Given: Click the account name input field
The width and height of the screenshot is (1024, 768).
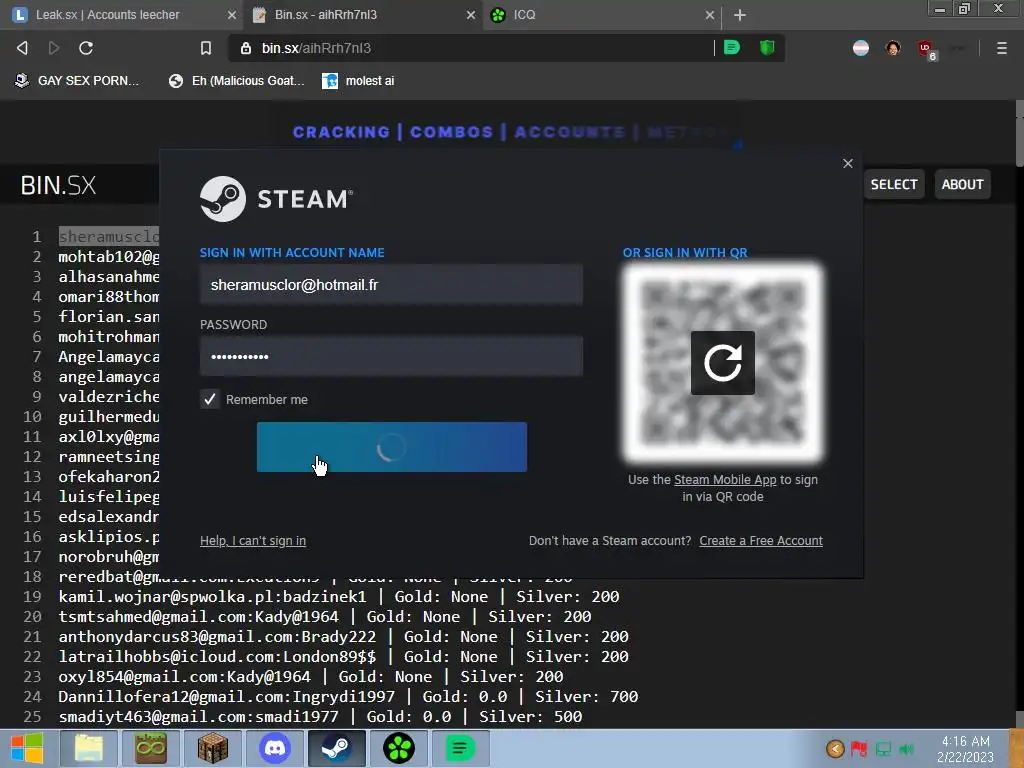Looking at the screenshot, I should [x=391, y=285].
